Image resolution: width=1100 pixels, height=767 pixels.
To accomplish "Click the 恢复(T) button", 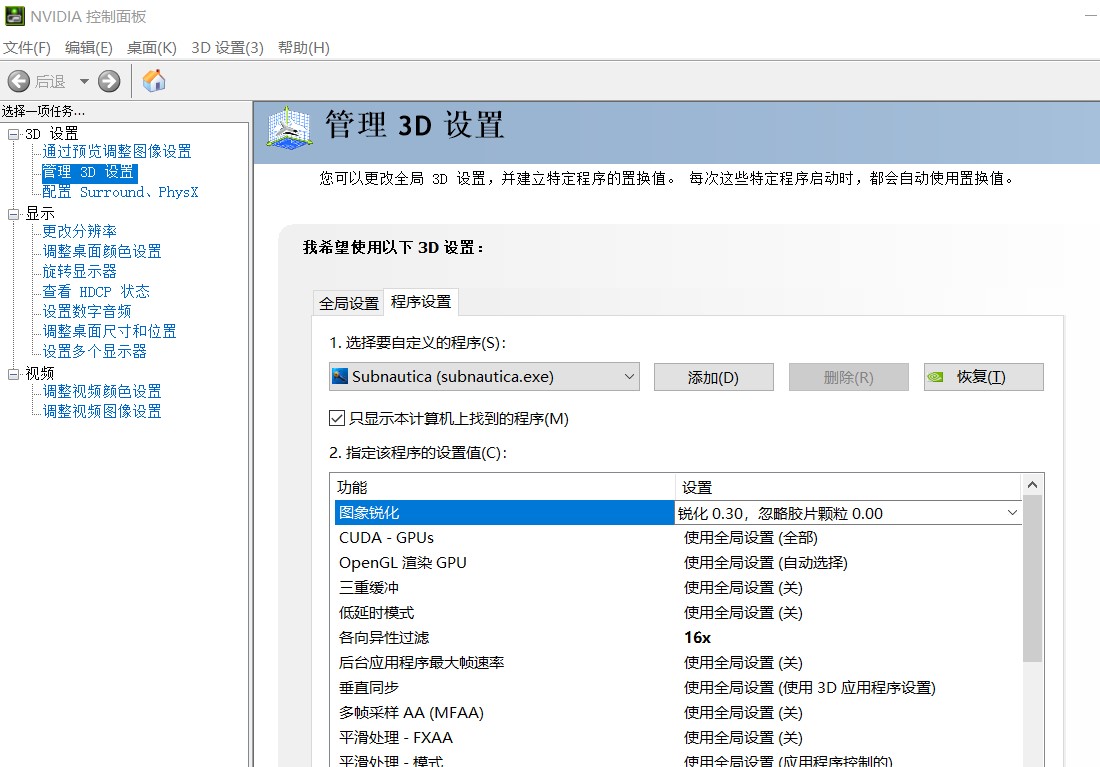I will pos(984,378).
